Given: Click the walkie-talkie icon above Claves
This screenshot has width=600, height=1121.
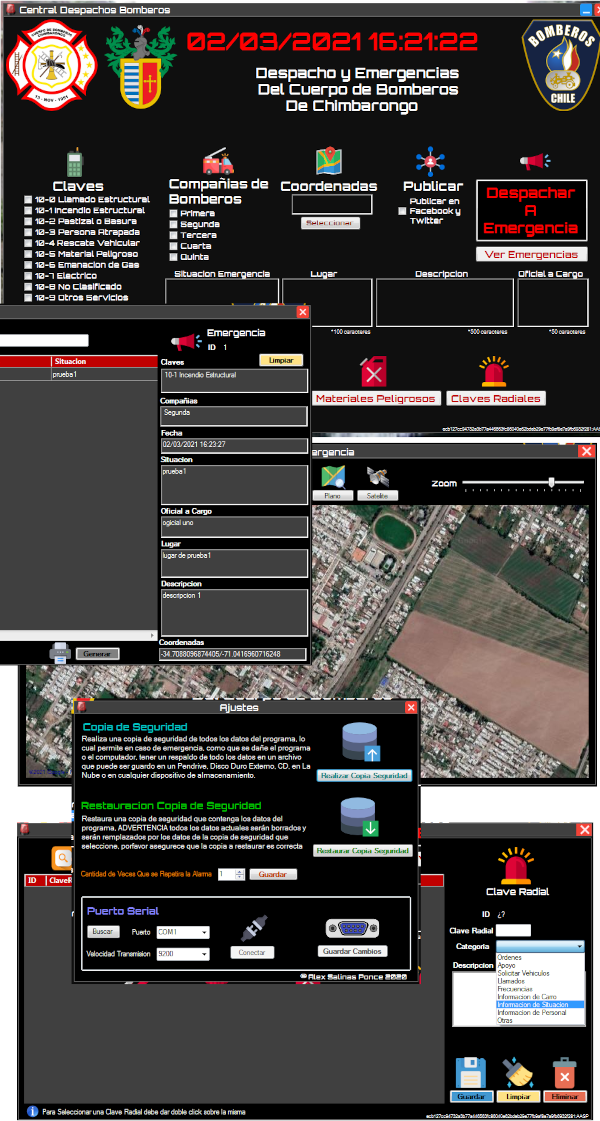Looking at the screenshot, I should click(74, 163).
